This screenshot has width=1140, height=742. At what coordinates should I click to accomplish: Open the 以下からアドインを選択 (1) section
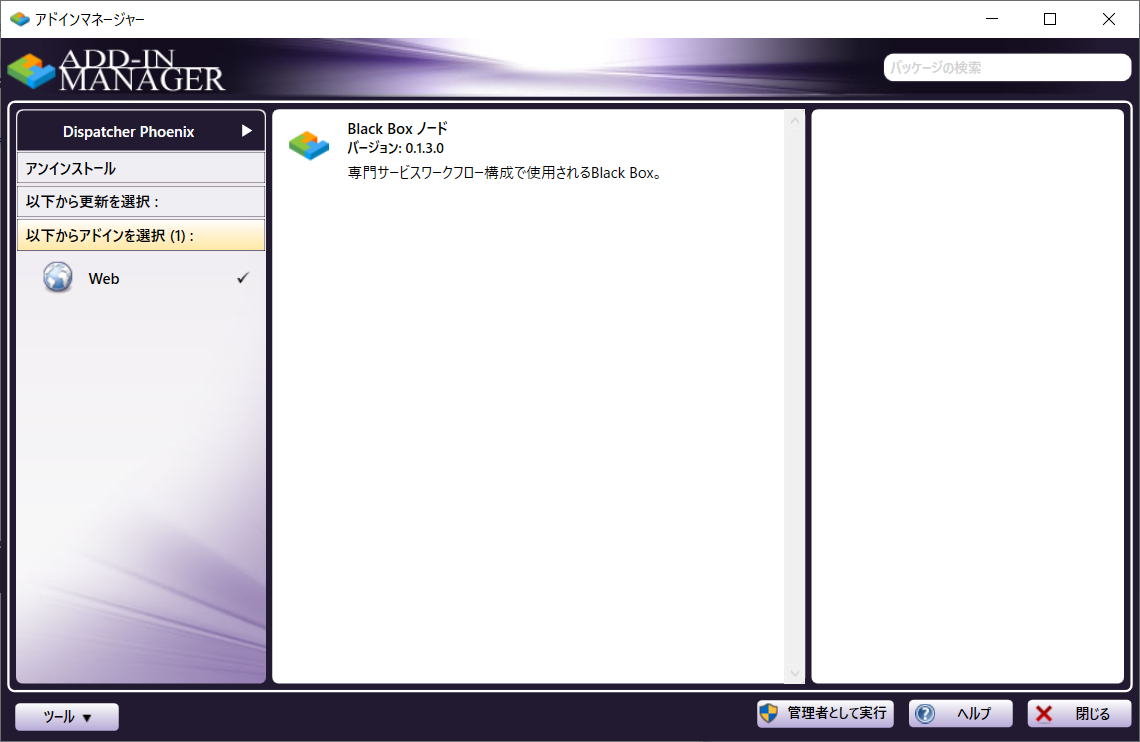pos(141,235)
